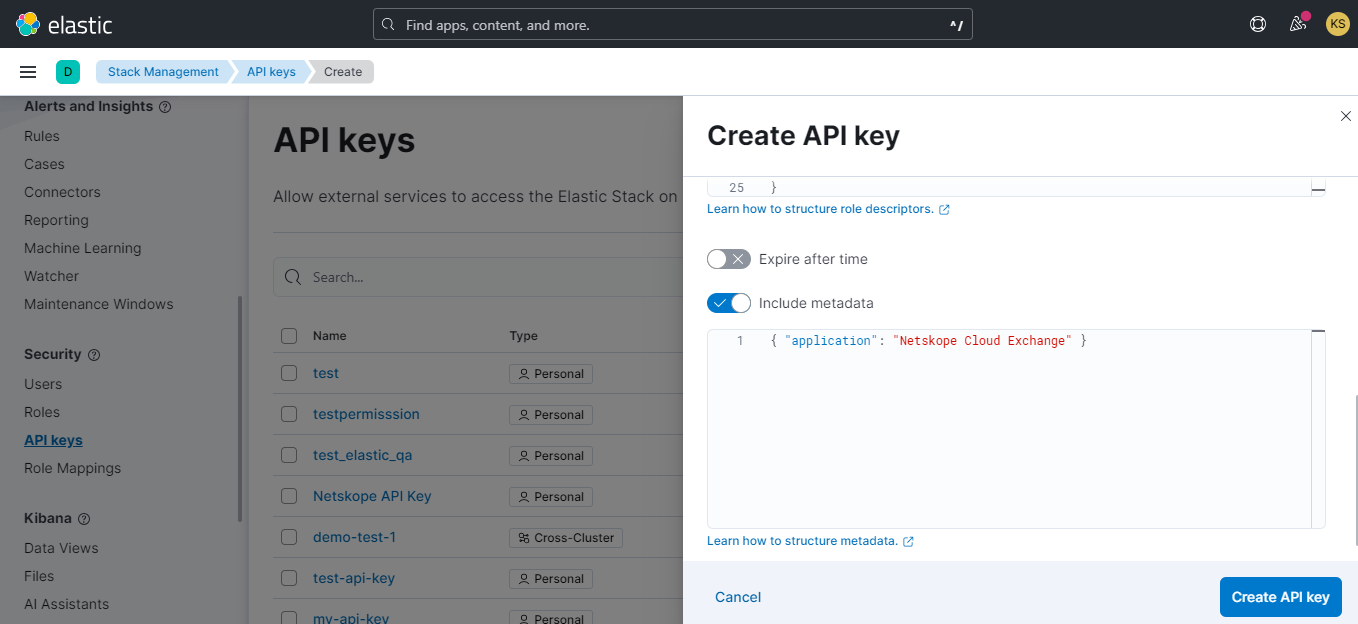Image resolution: width=1358 pixels, height=624 pixels.
Task: Click the Cross-Cluster type badge
Action: (x=566, y=538)
